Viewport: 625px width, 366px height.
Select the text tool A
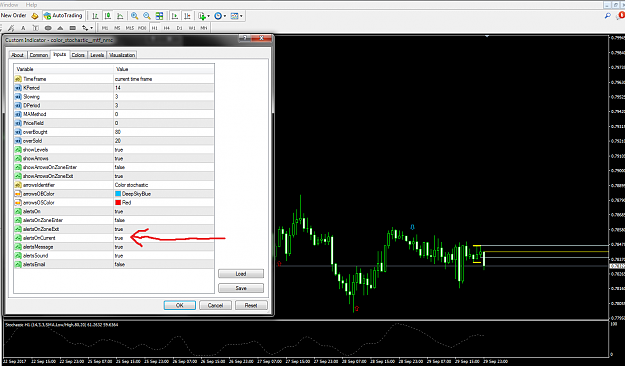pos(23,28)
